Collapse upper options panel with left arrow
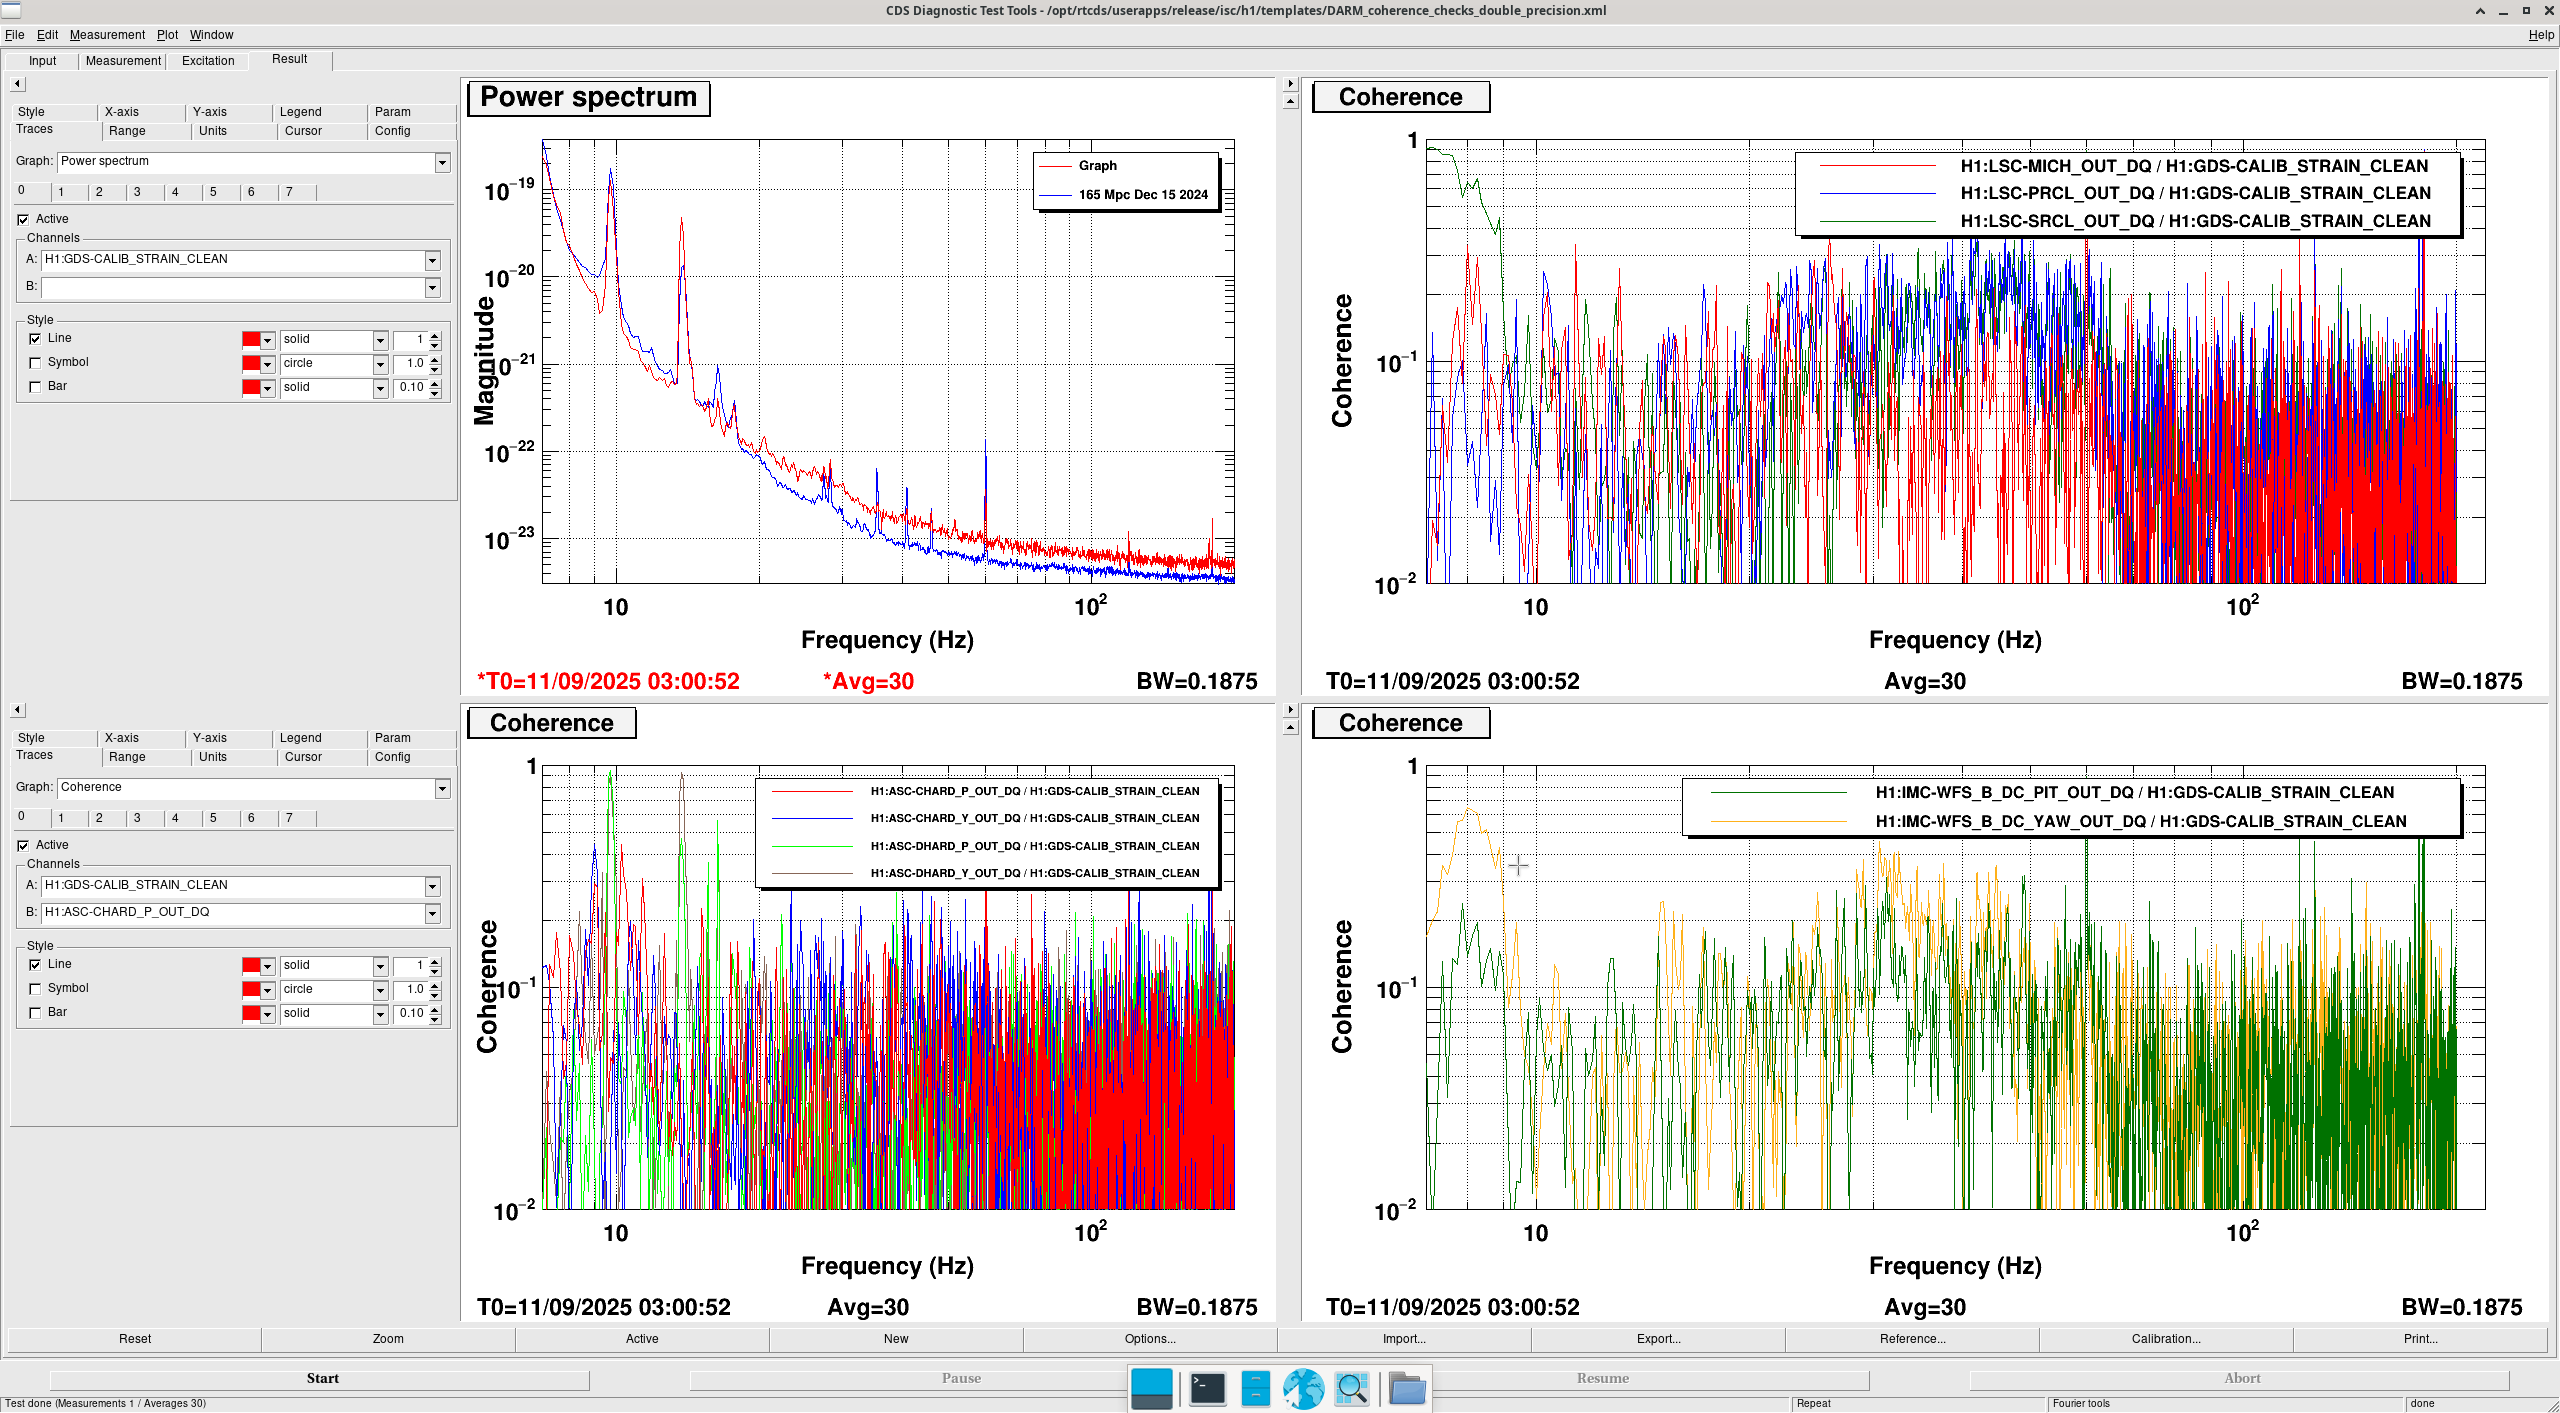Image resolution: width=2560 pixels, height=1413 pixels. (17, 84)
